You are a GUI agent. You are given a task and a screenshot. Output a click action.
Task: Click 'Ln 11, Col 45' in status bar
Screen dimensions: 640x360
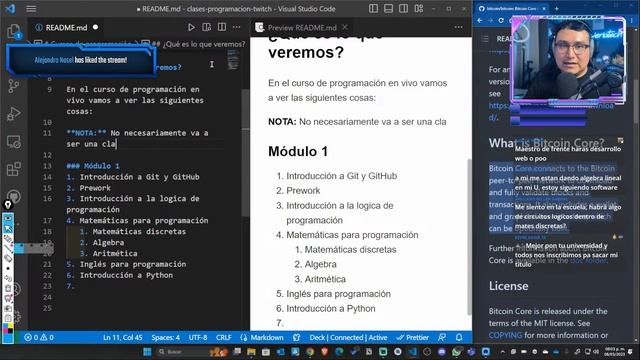[x=122, y=338]
